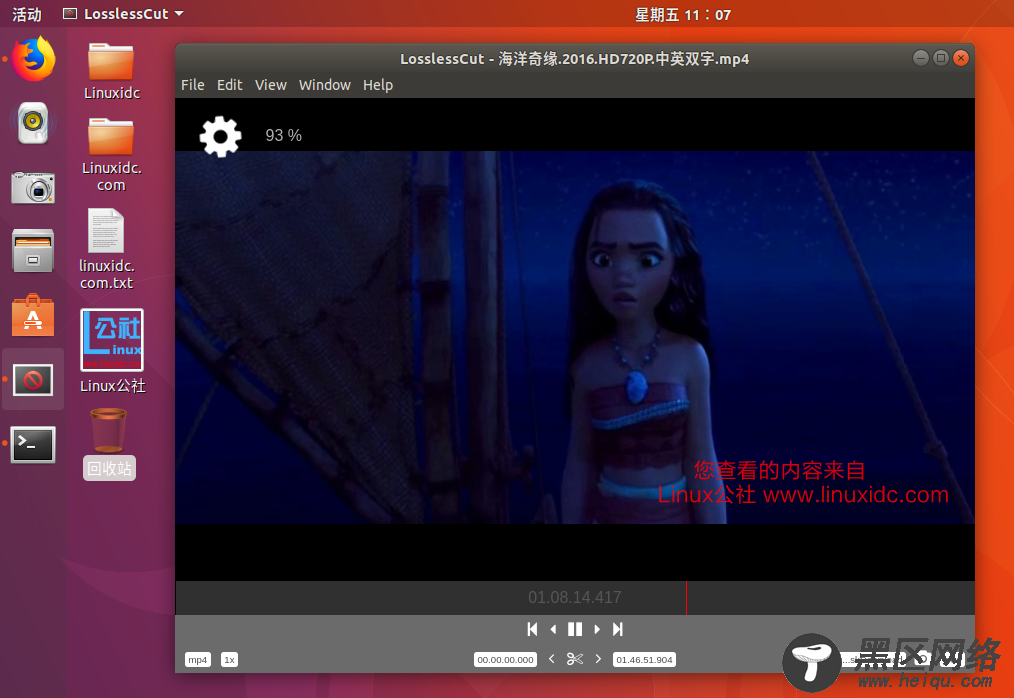Select the 回收站 trash icon
Image resolution: width=1014 pixels, height=698 pixels.
click(109, 444)
